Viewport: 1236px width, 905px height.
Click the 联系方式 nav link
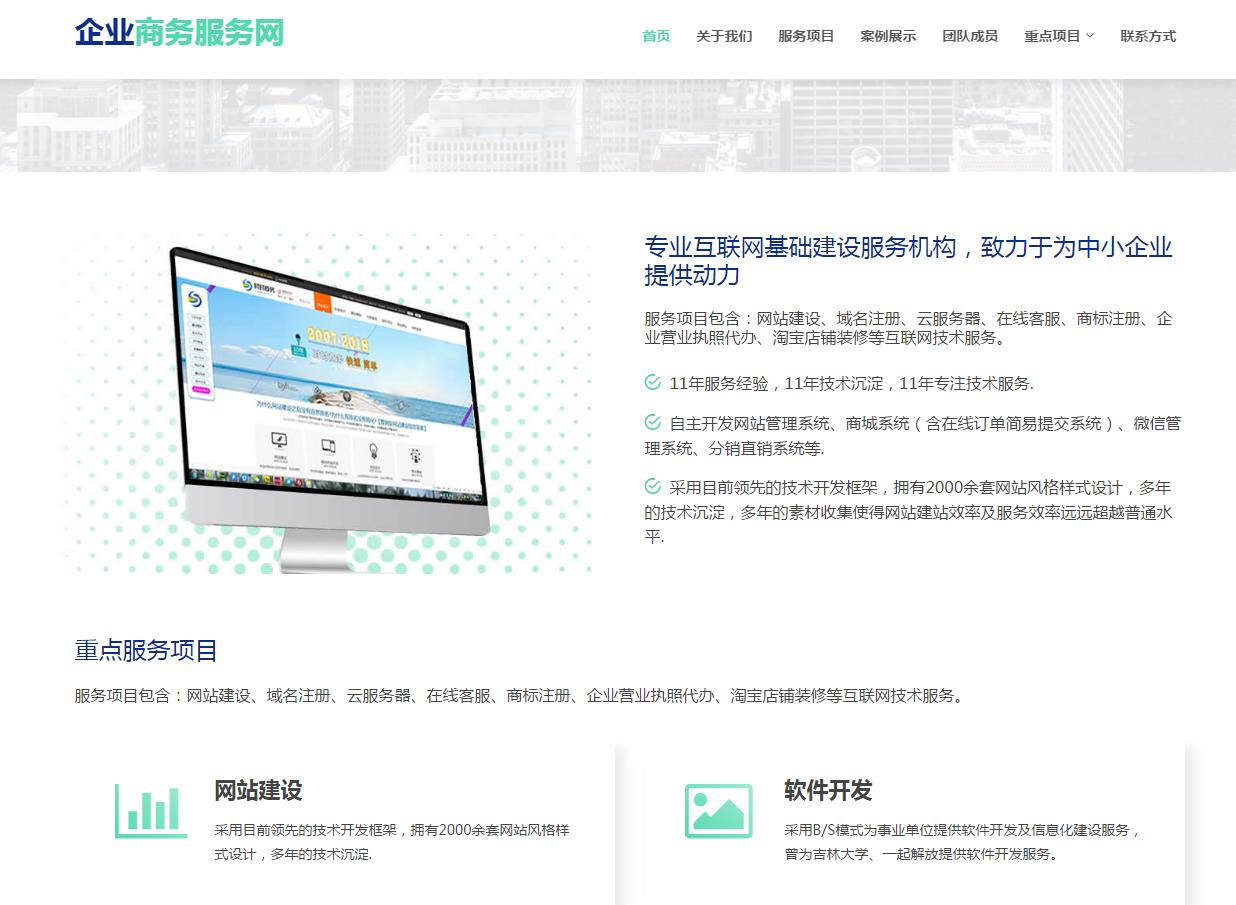click(x=1148, y=36)
